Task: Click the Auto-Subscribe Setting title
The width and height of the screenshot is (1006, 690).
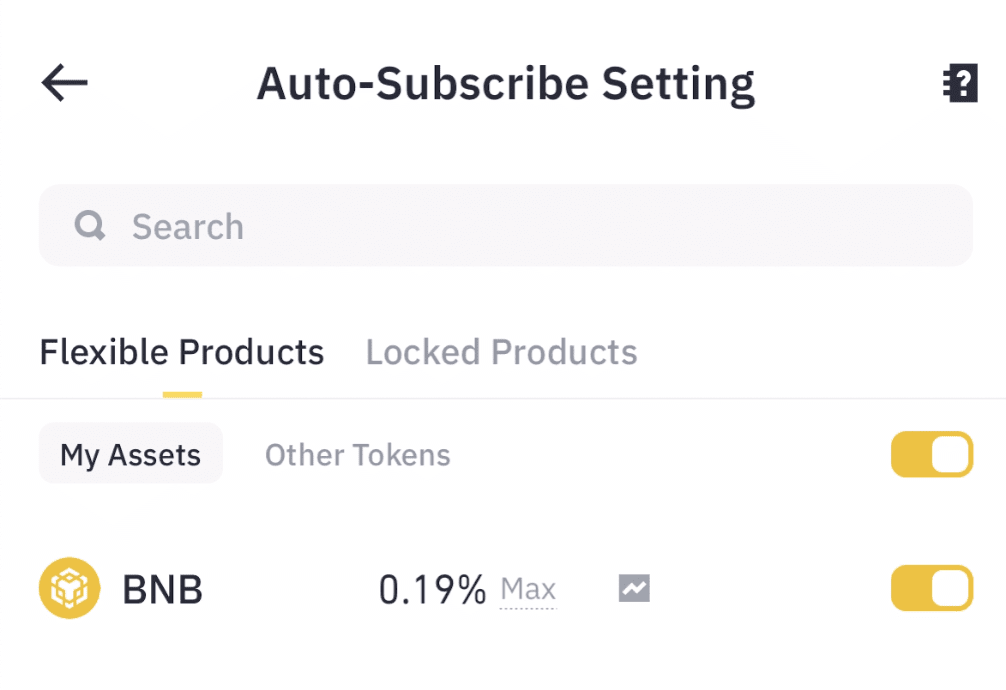Action: coord(505,84)
